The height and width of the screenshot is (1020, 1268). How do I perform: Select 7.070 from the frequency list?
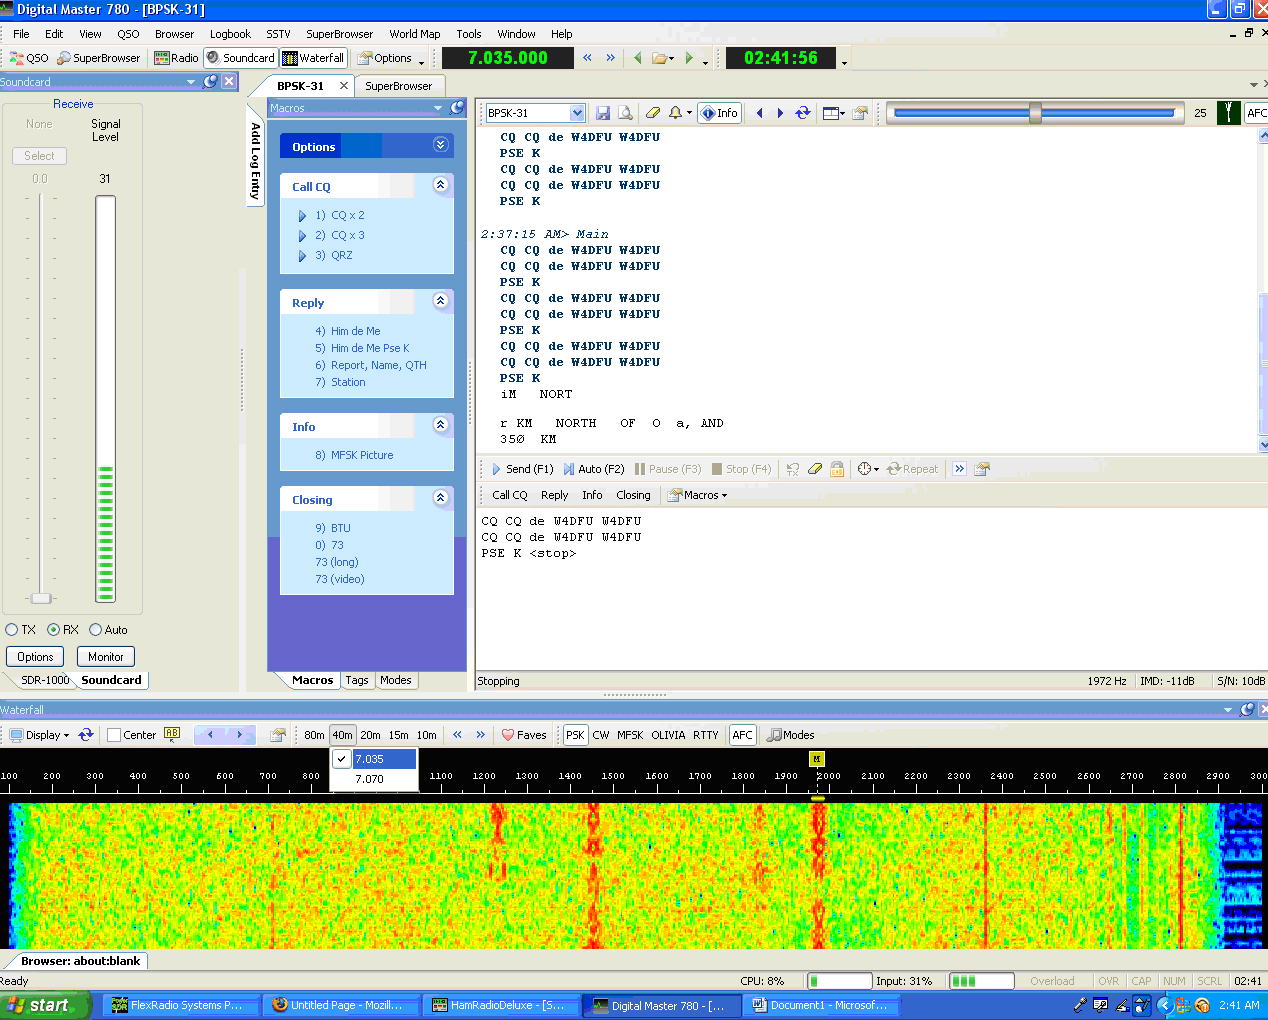coord(369,779)
